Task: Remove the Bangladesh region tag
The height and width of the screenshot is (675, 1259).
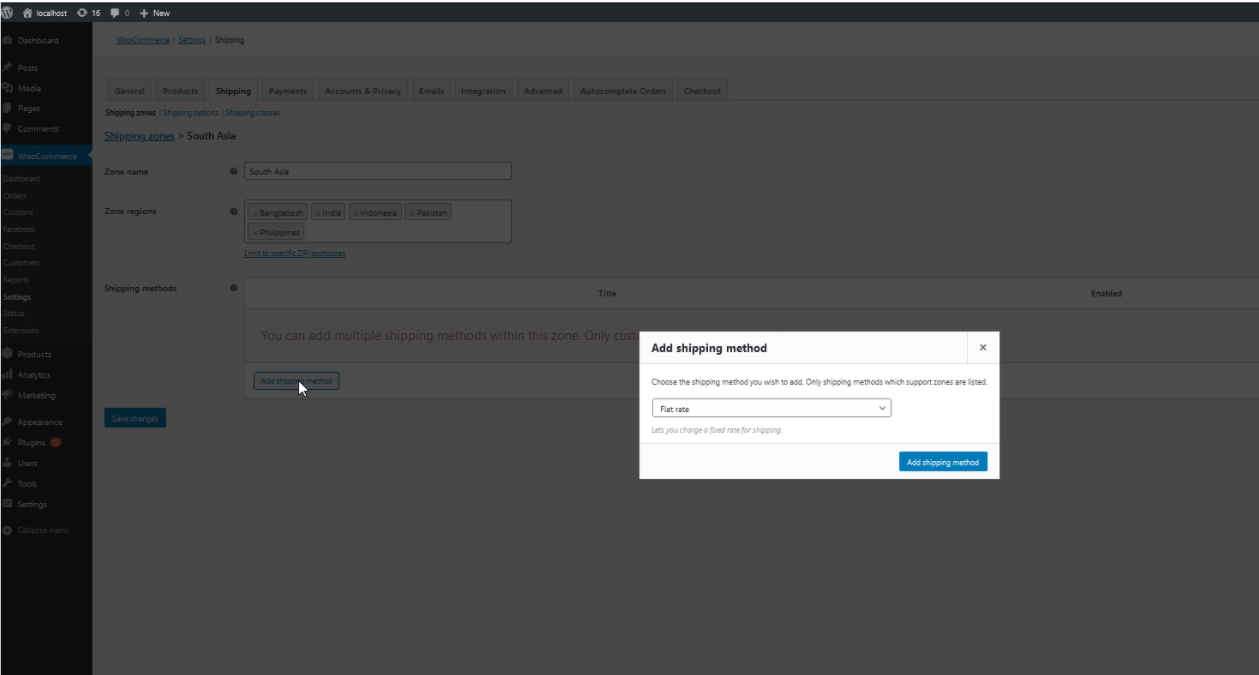Action: tap(255, 213)
